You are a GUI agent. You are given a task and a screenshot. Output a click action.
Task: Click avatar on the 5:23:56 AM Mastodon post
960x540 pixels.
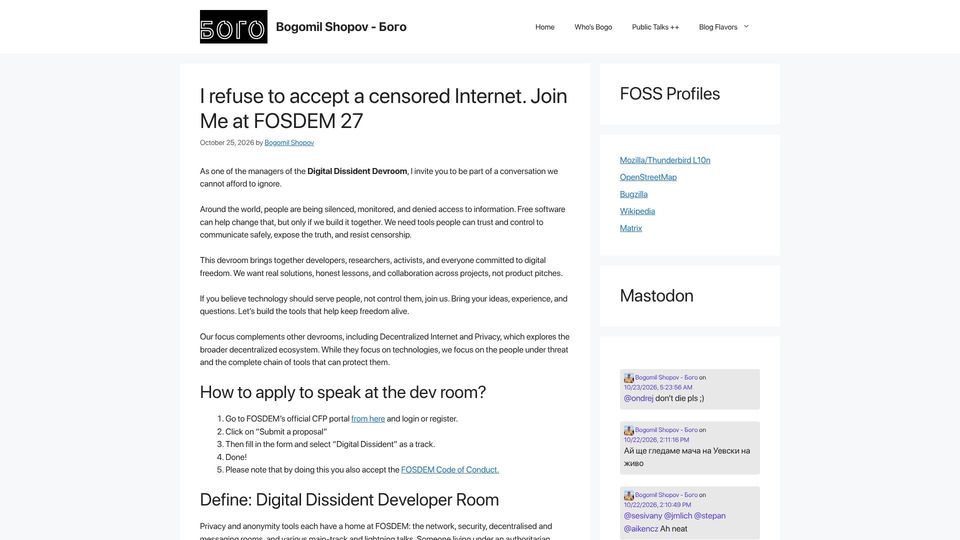(x=629, y=378)
